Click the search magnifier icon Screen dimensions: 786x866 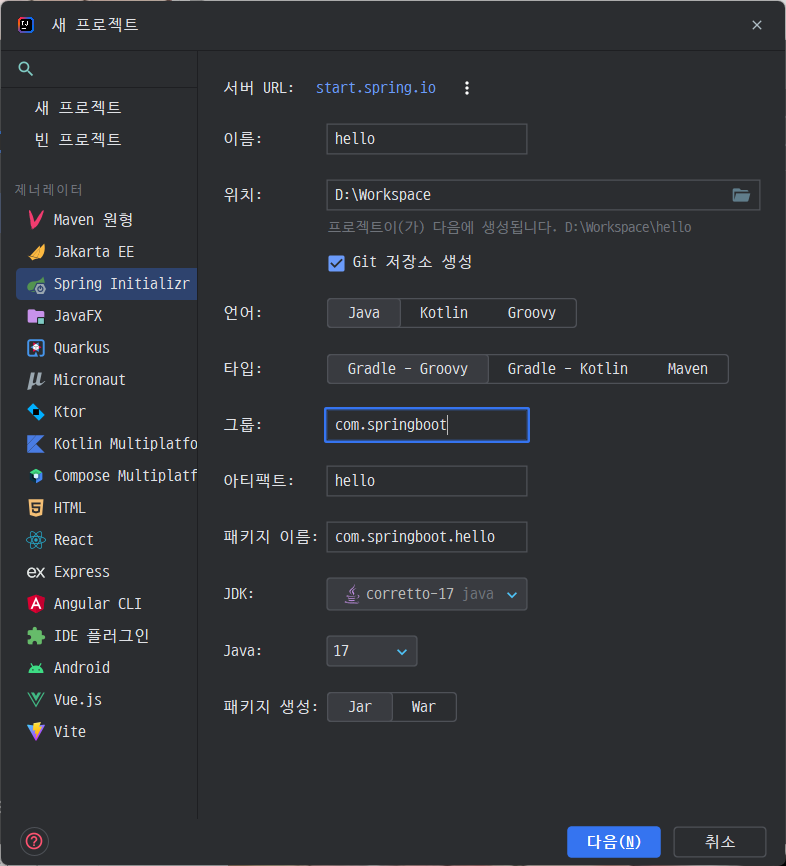(x=25, y=68)
